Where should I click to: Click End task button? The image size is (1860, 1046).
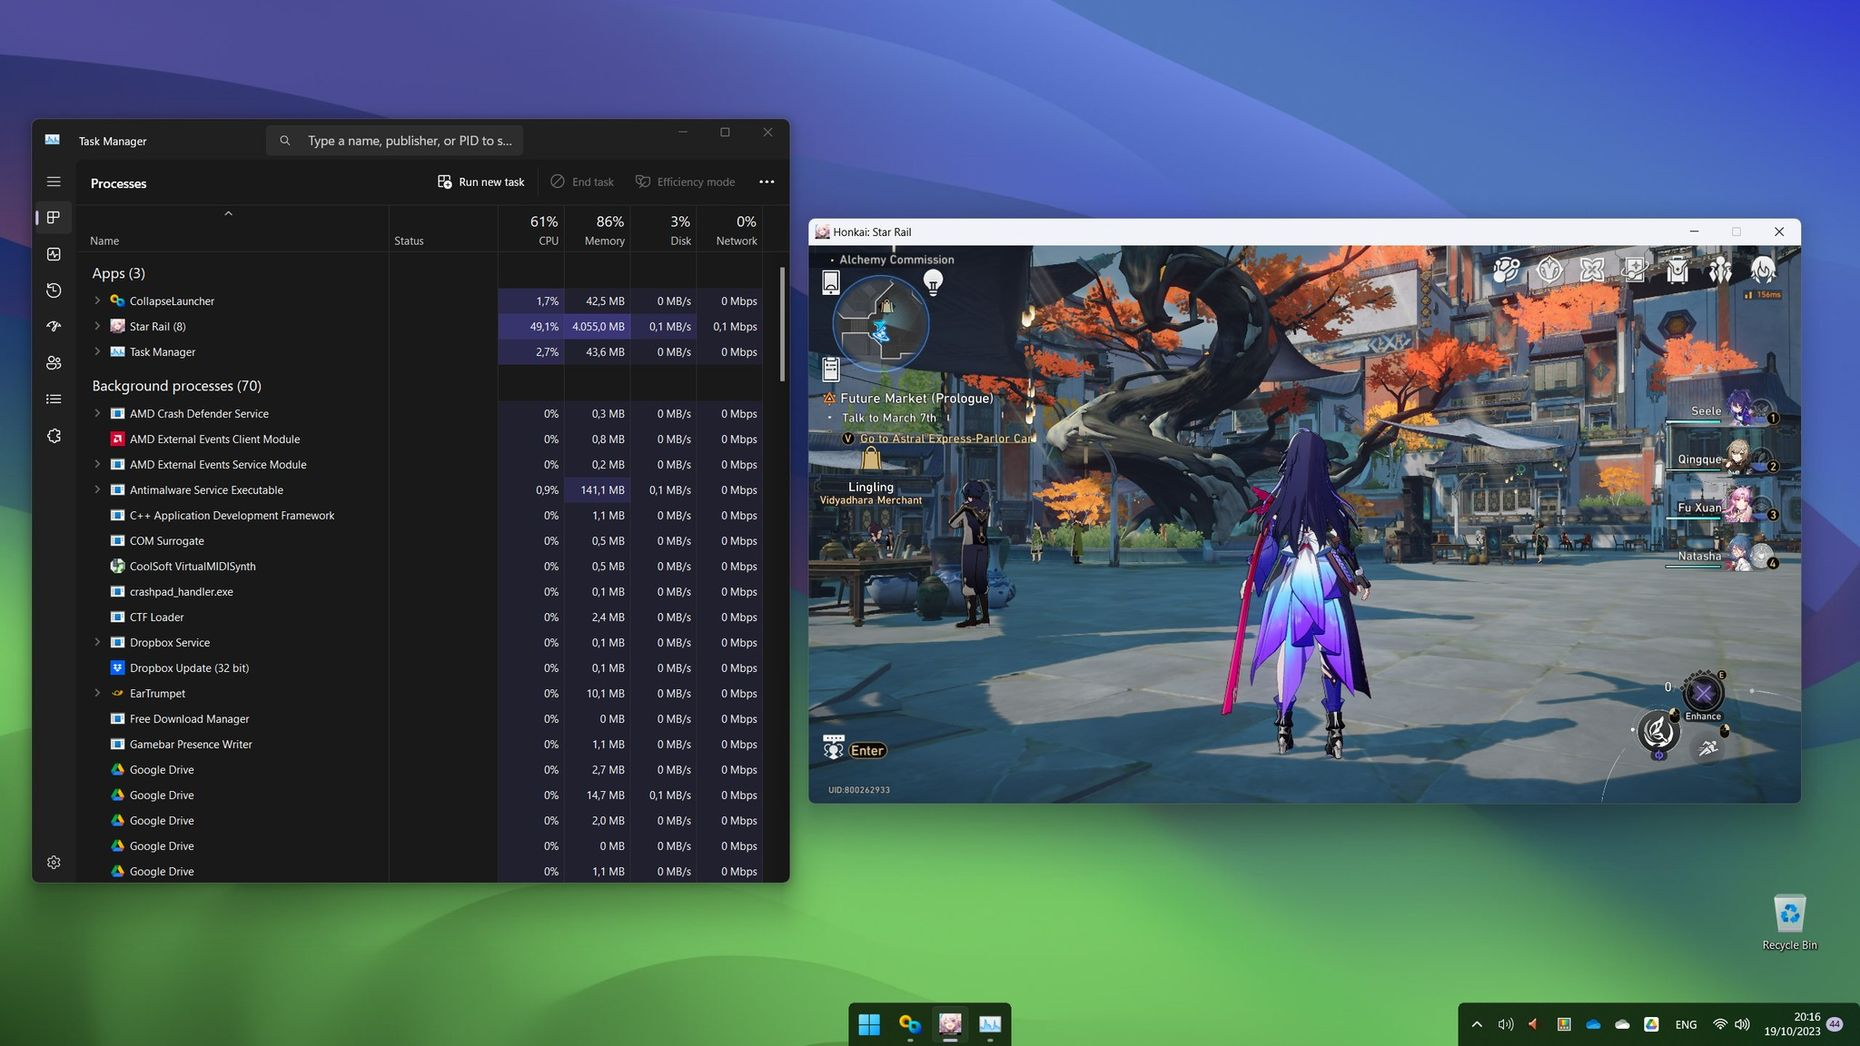(x=582, y=182)
